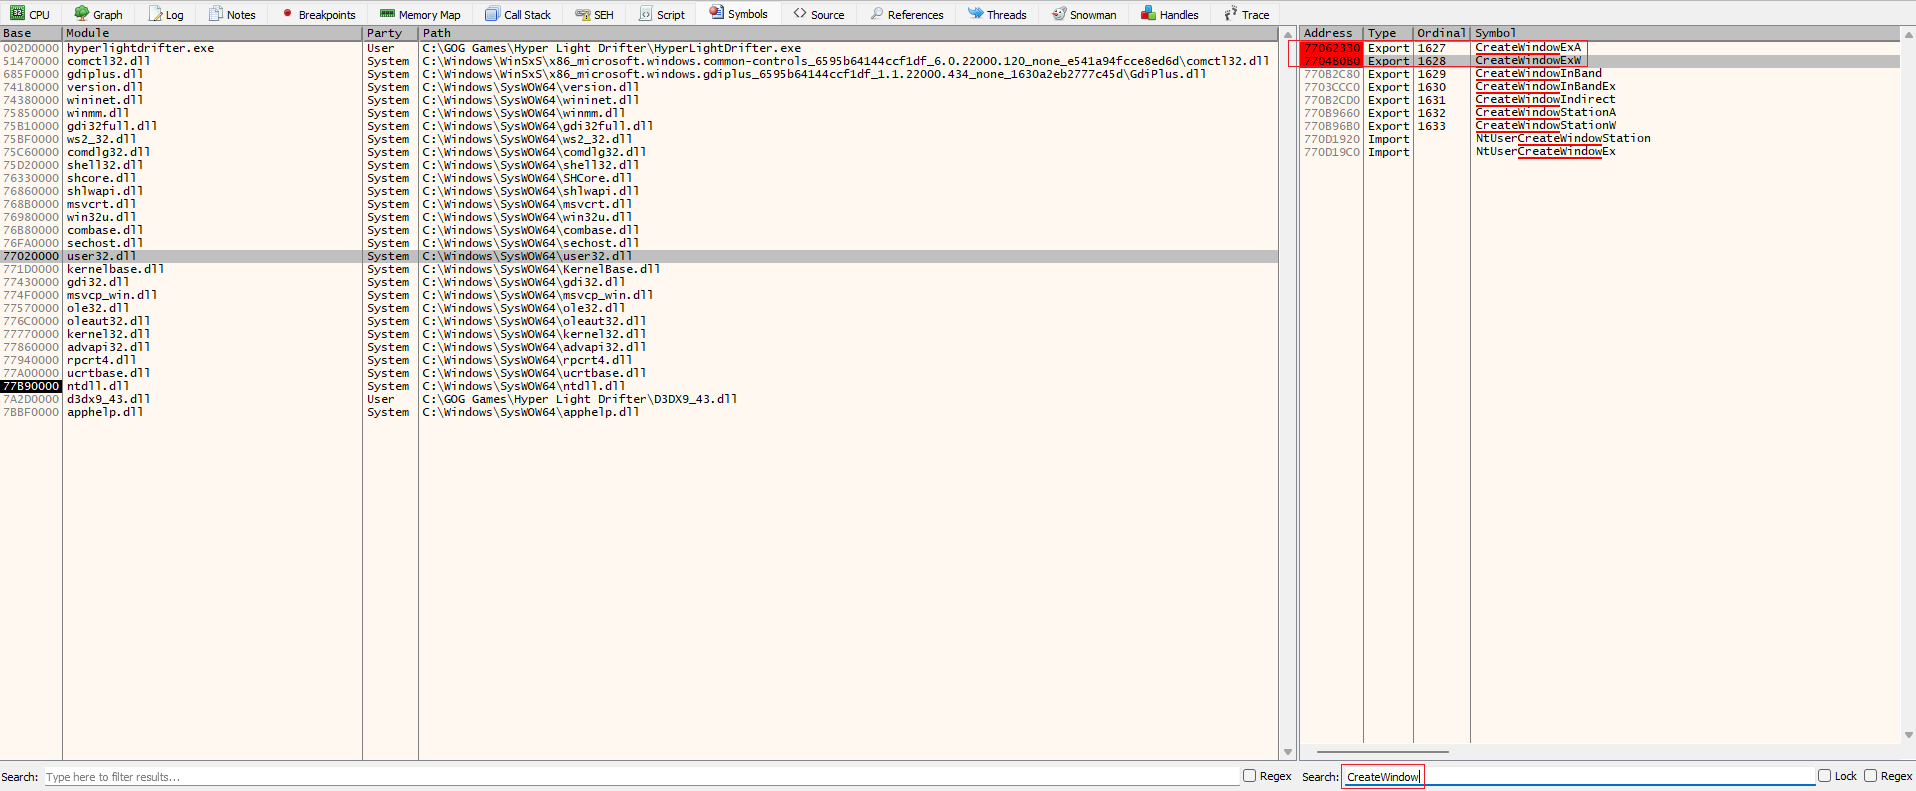Screen dimensions: 1916x791
Task: Click the Threads tab icon
Action: [x=975, y=14]
